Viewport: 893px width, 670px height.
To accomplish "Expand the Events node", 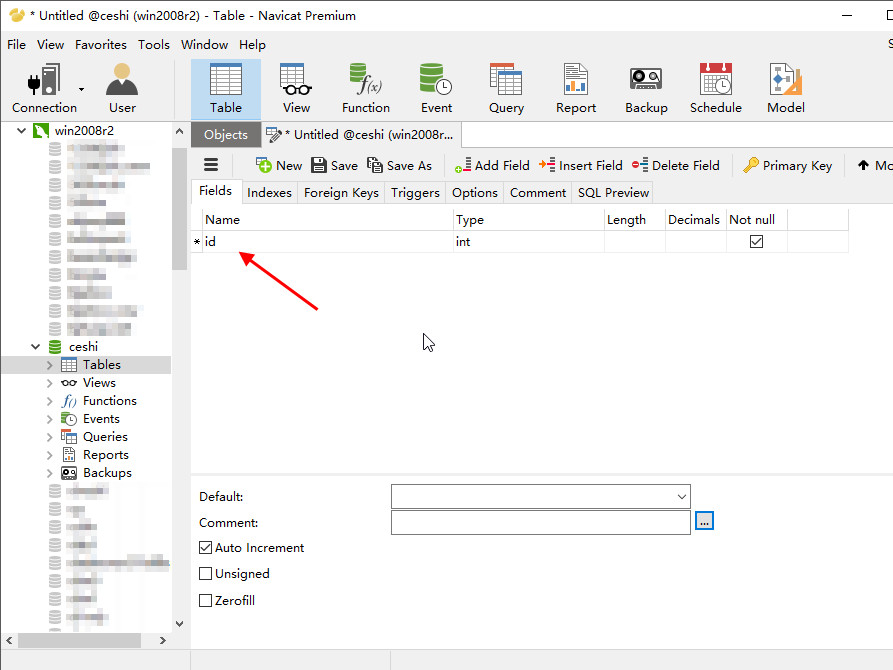I will click(x=50, y=419).
